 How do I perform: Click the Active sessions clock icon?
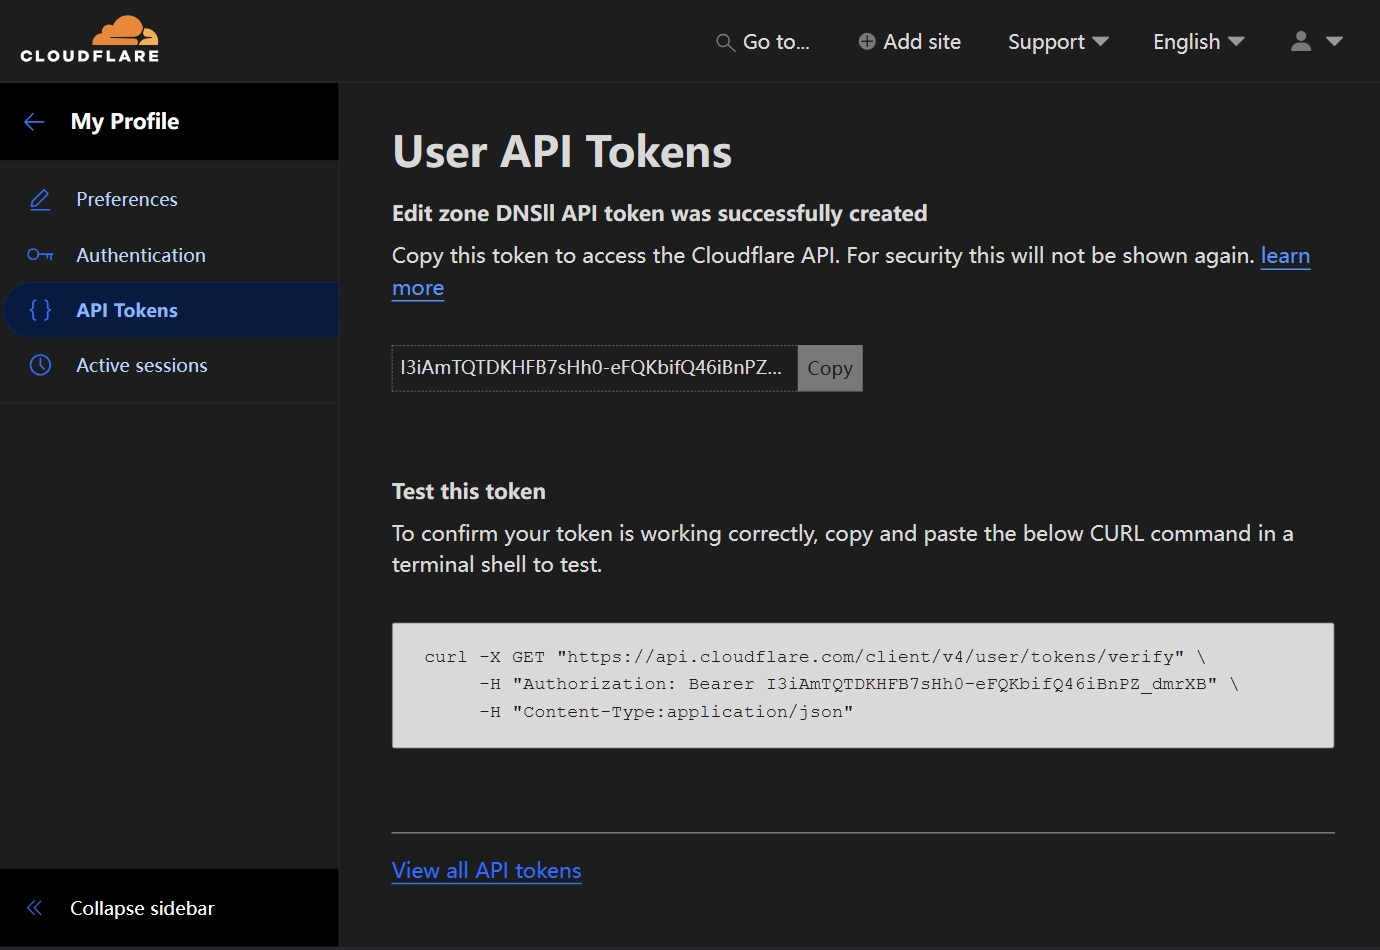pyautogui.click(x=40, y=365)
